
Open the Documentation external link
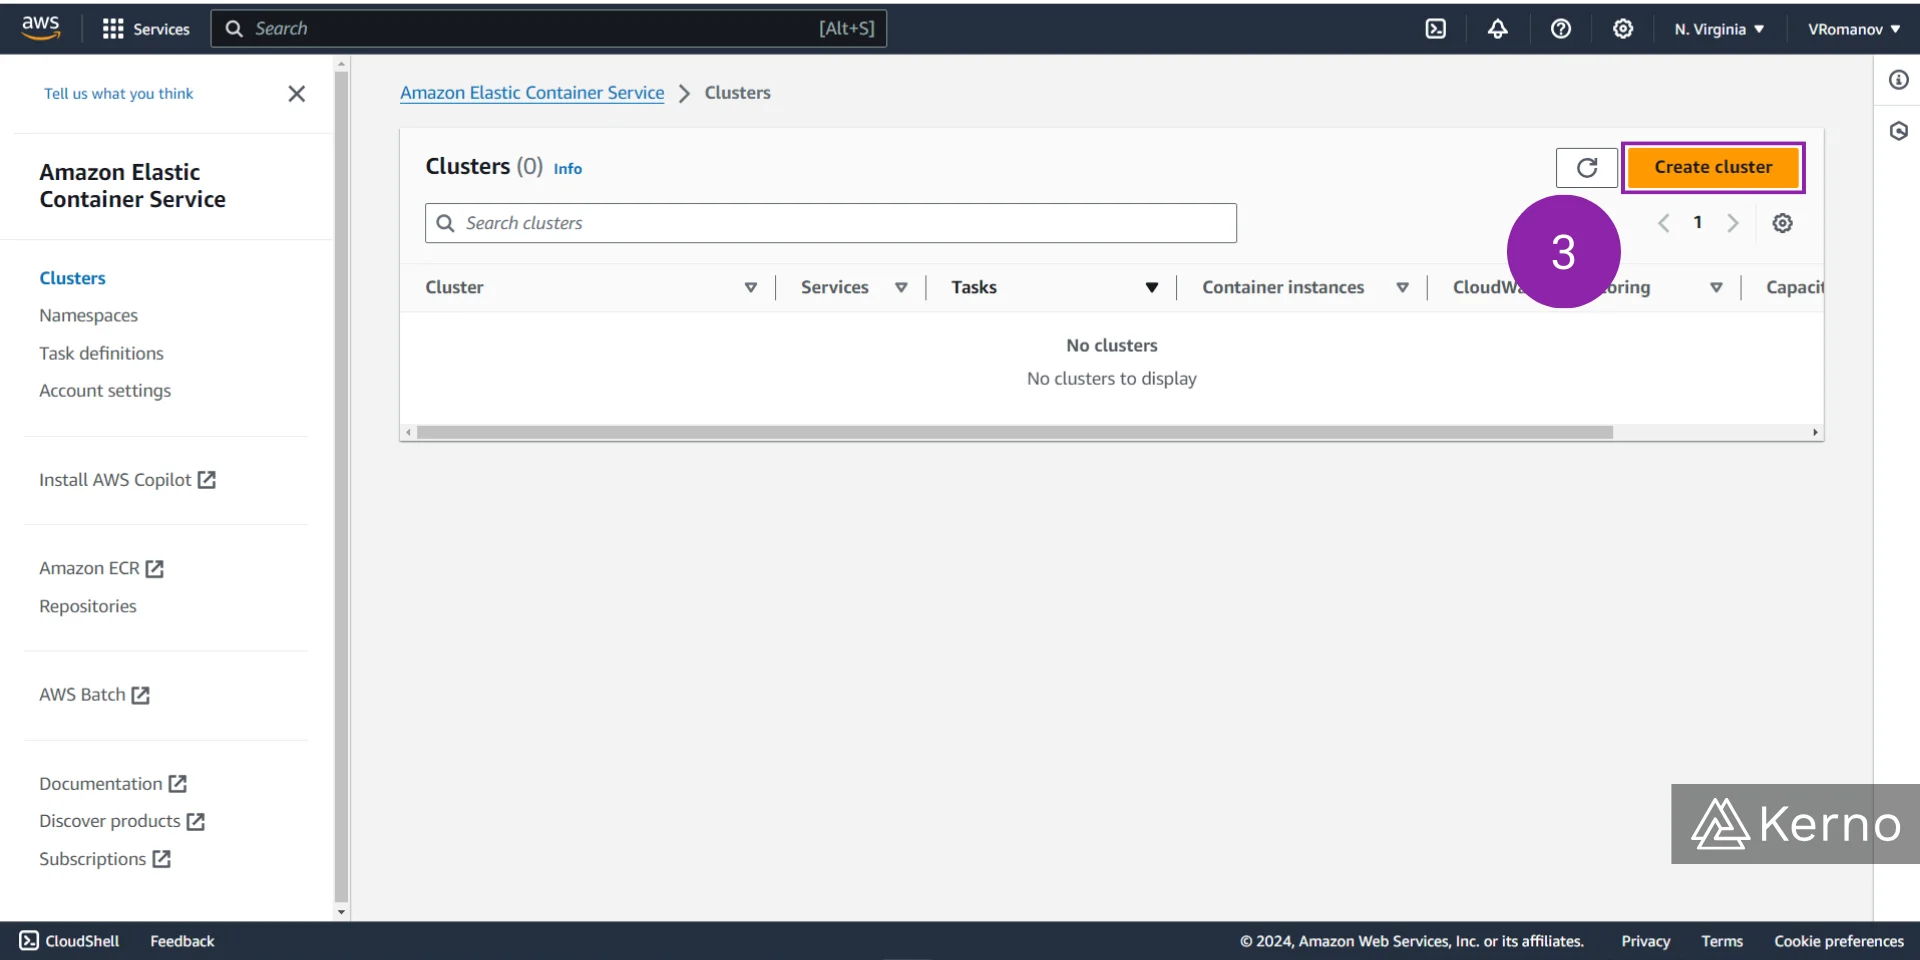[x=113, y=784]
